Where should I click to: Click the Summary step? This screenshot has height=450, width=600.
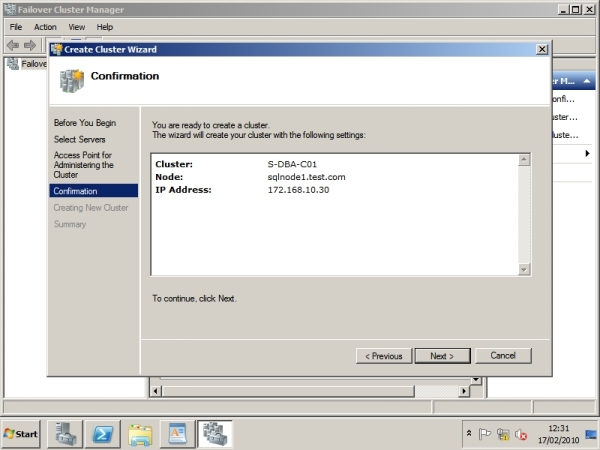point(70,224)
